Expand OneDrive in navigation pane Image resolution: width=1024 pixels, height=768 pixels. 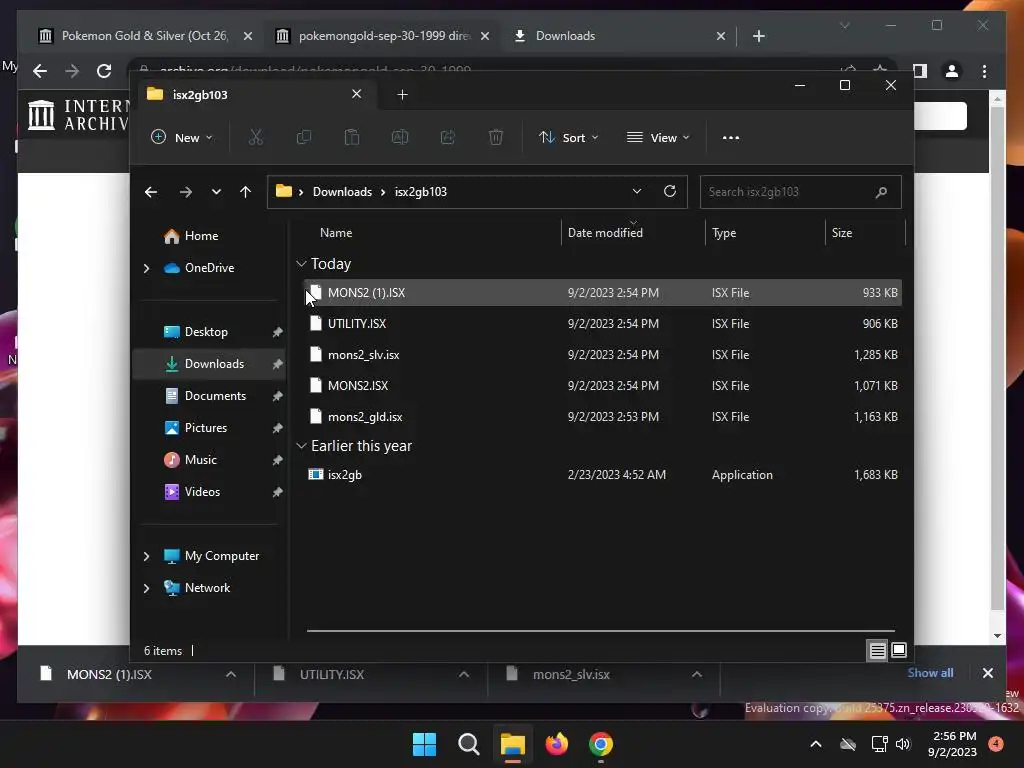coord(147,268)
